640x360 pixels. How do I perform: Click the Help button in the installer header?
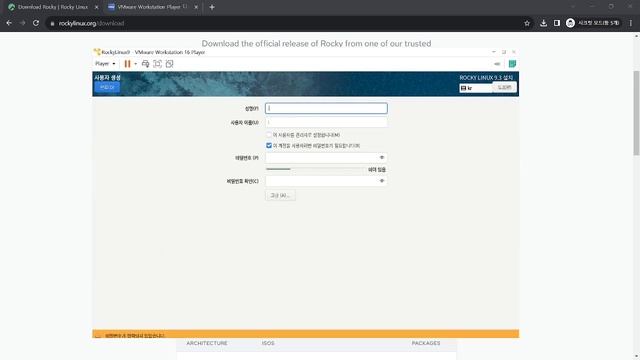(504, 87)
